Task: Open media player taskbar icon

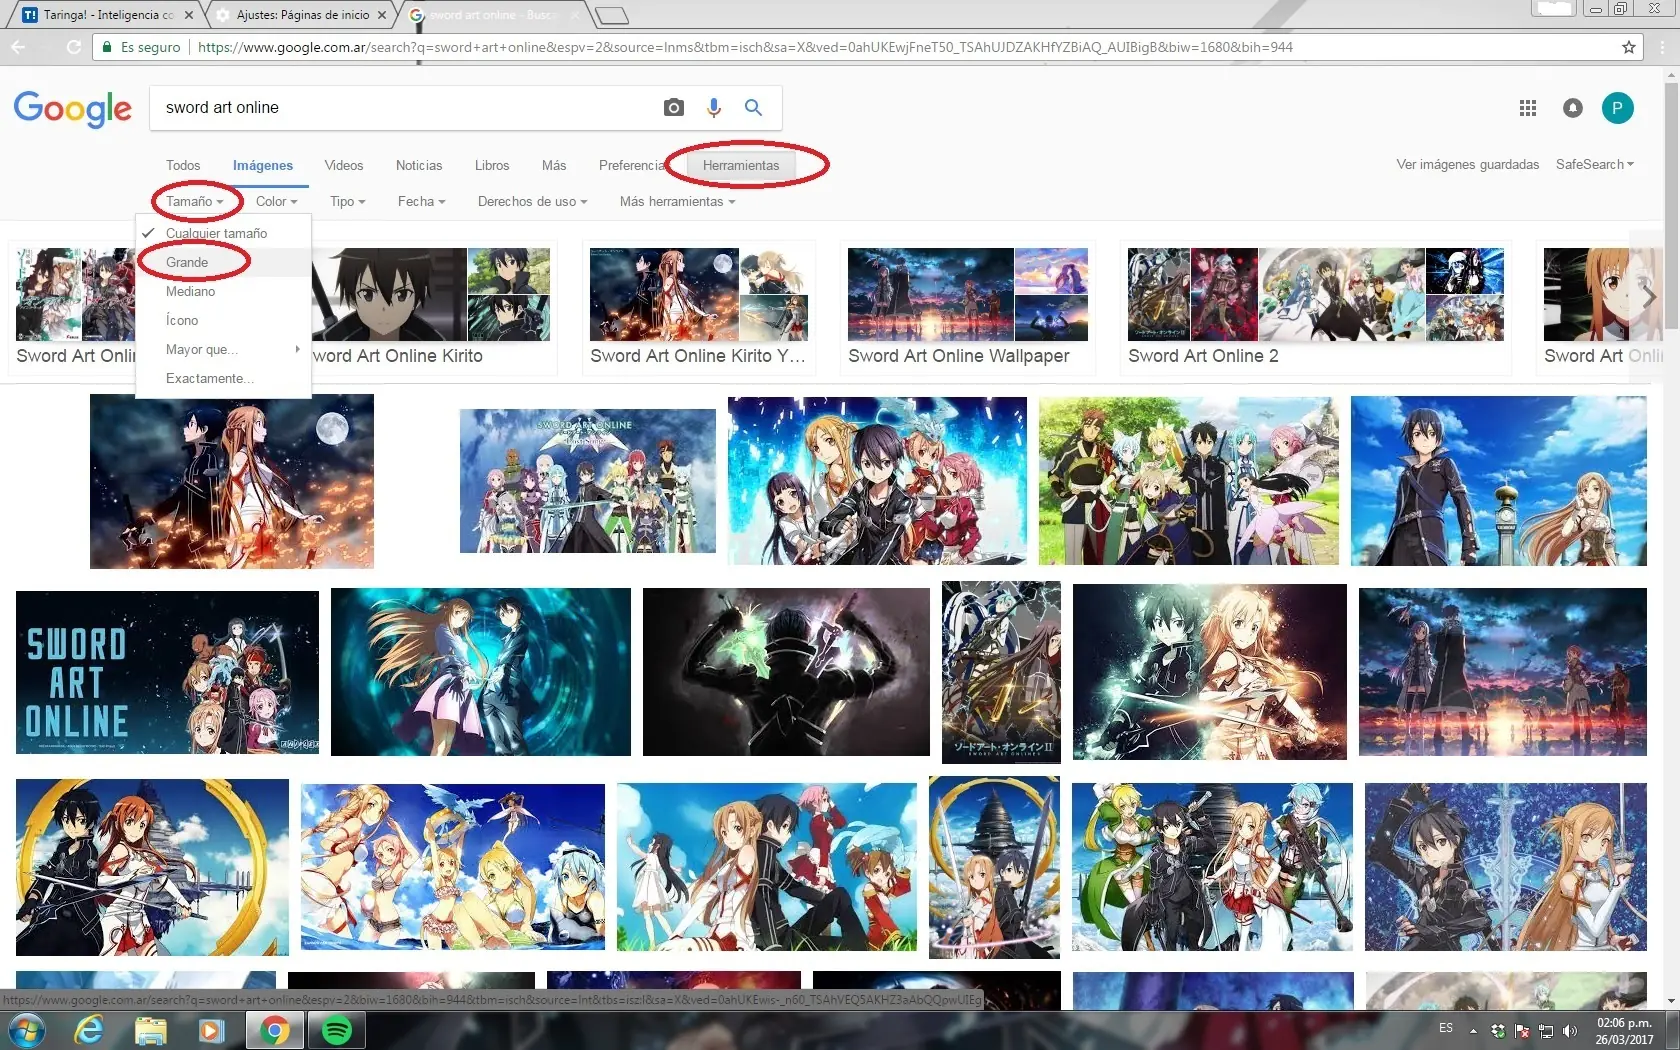Action: pyautogui.click(x=211, y=1030)
